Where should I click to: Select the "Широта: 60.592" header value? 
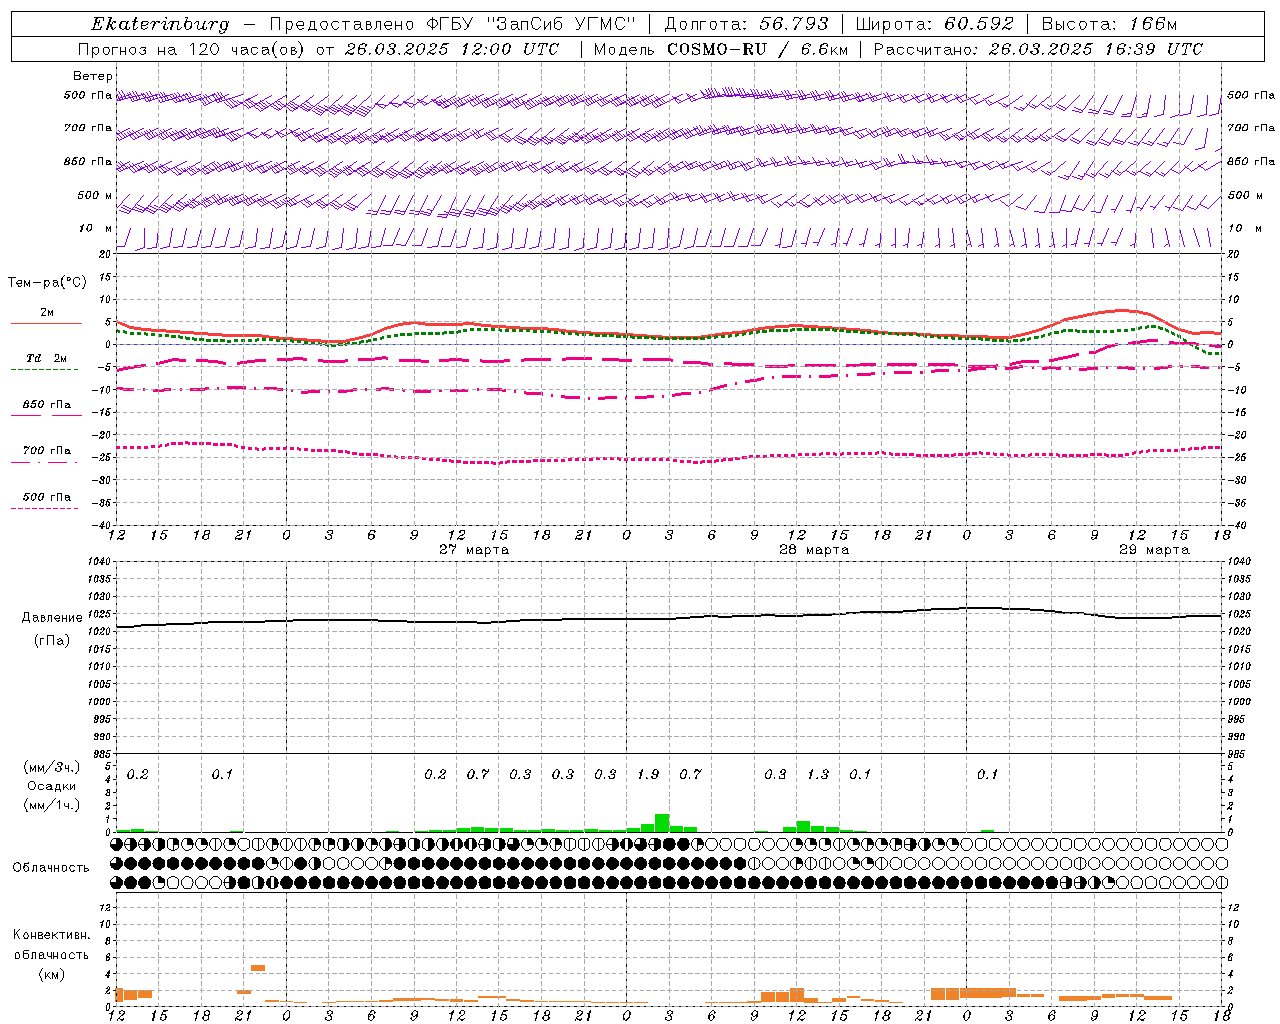point(935,24)
